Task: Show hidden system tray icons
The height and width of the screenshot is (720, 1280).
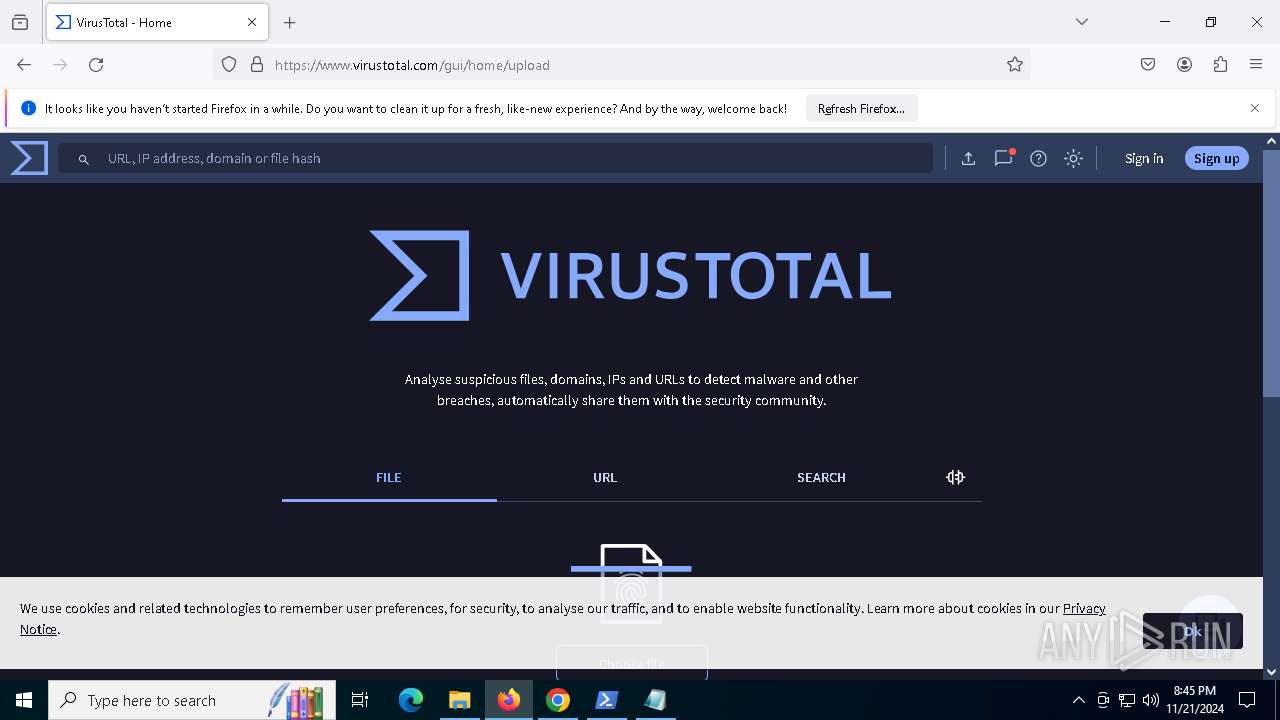Action: point(1078,700)
